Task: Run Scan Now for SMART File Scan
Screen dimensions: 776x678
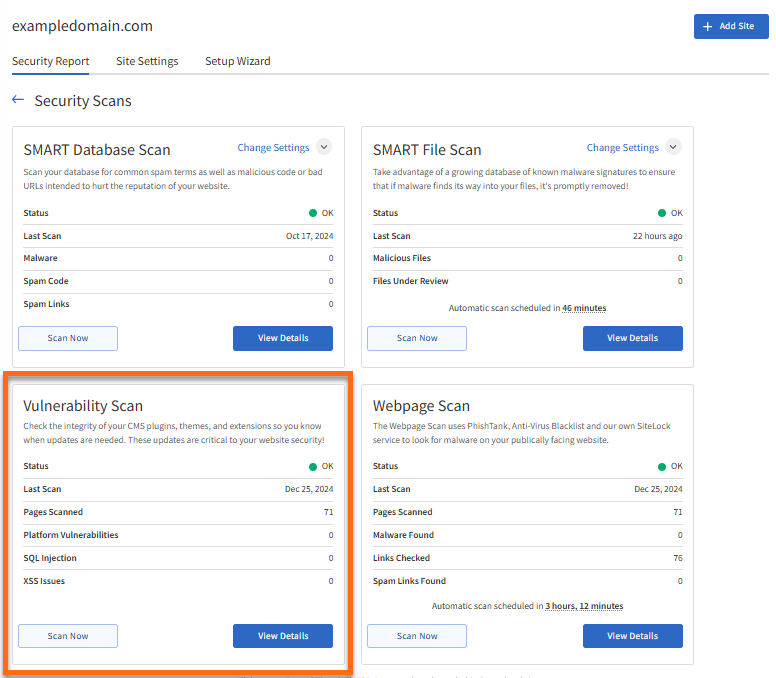Action: click(417, 338)
